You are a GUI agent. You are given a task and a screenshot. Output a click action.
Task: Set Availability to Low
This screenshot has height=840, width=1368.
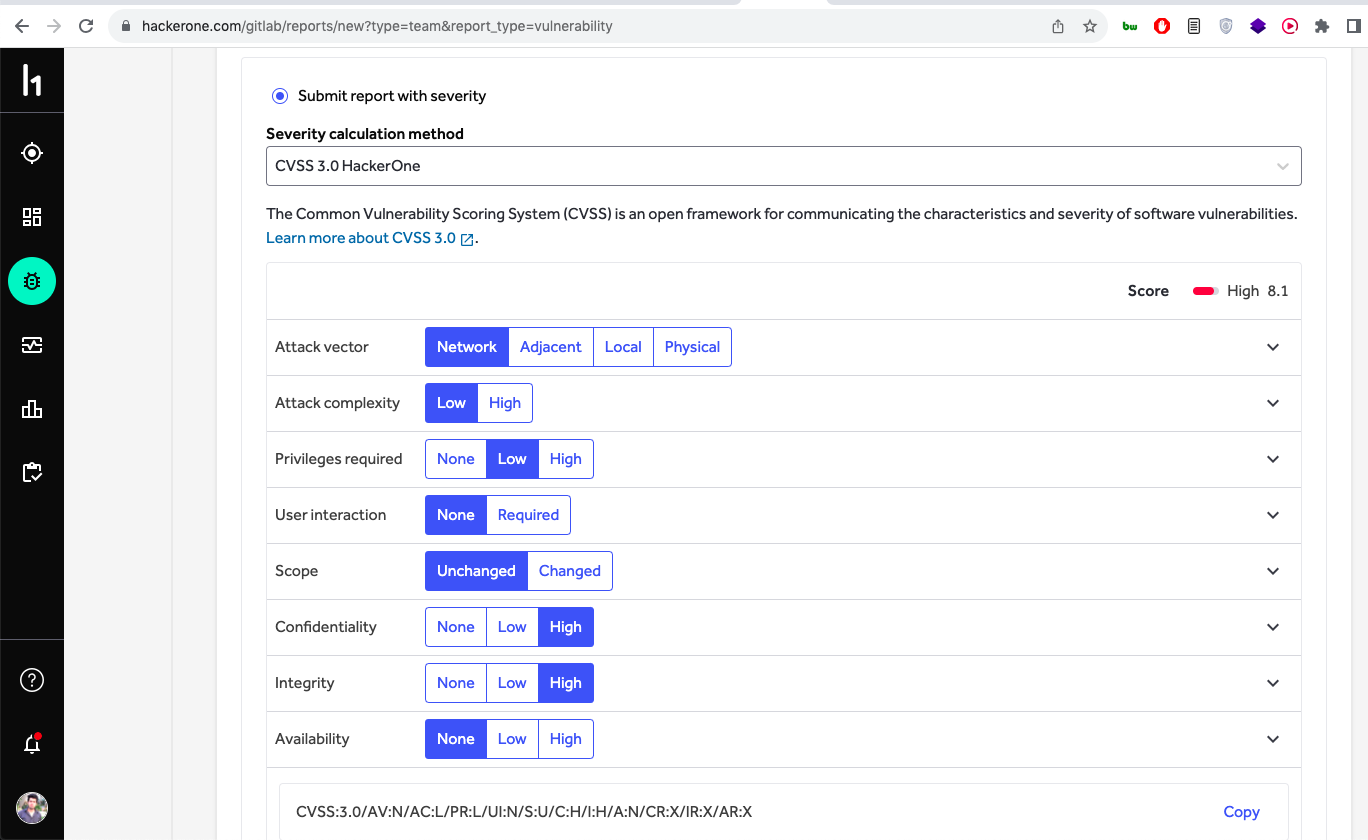[x=512, y=739]
